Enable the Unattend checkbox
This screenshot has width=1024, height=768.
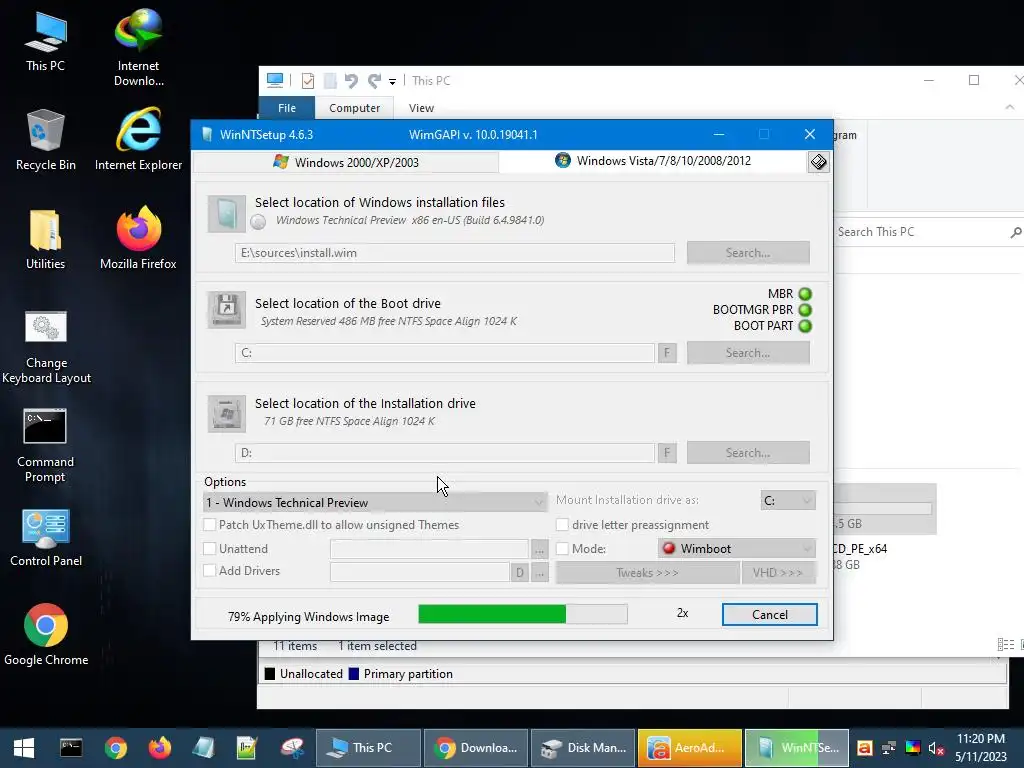210,549
